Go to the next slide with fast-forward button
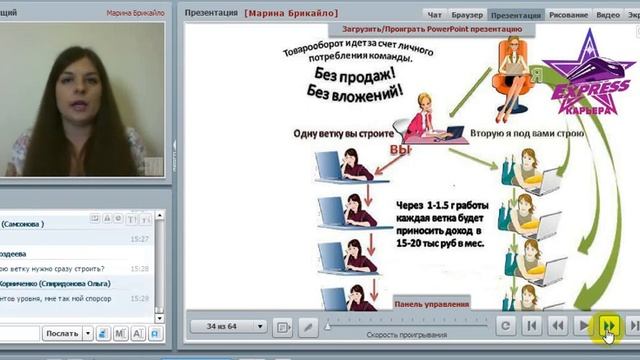Viewport: 640px width, 360px height. tap(609, 325)
